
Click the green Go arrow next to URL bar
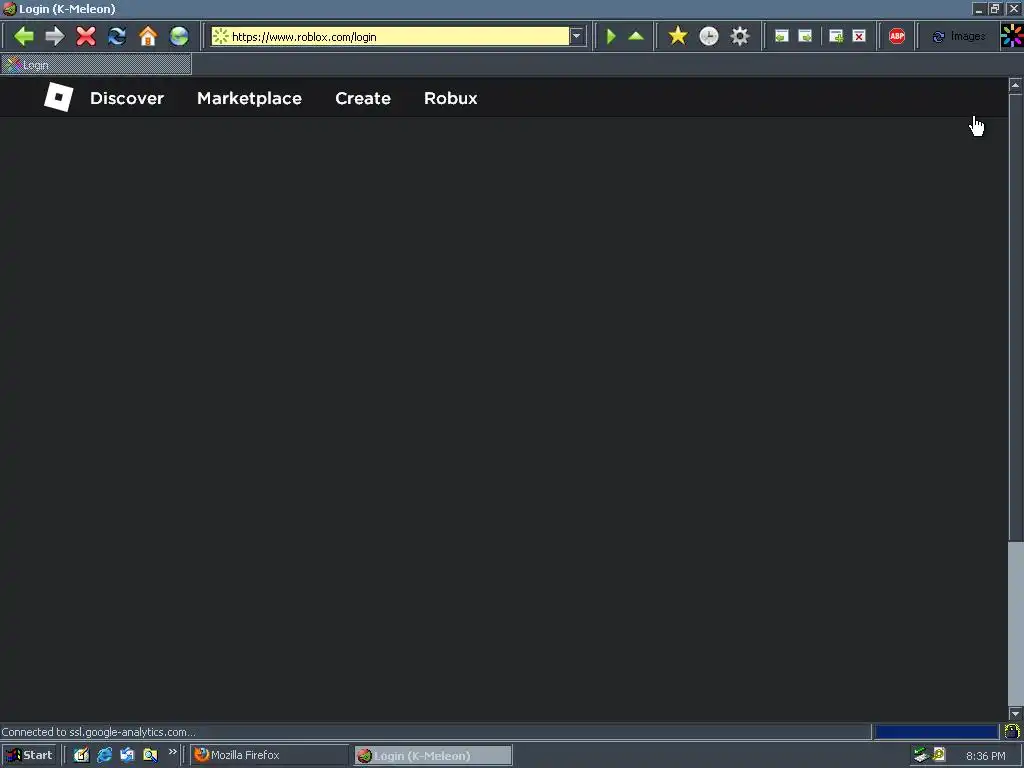click(x=611, y=36)
